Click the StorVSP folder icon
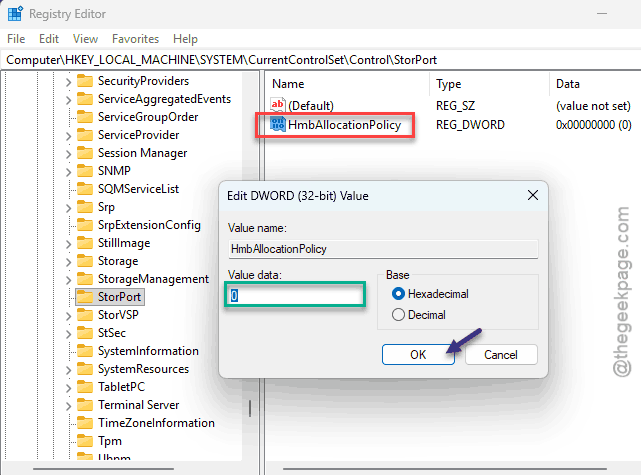The image size is (641, 475). 85,315
